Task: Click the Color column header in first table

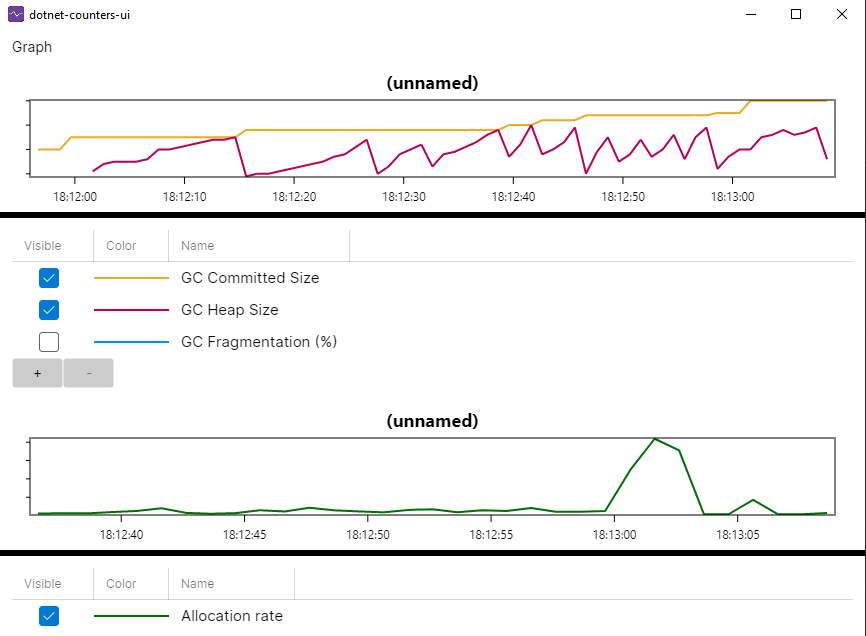Action: [x=121, y=246]
